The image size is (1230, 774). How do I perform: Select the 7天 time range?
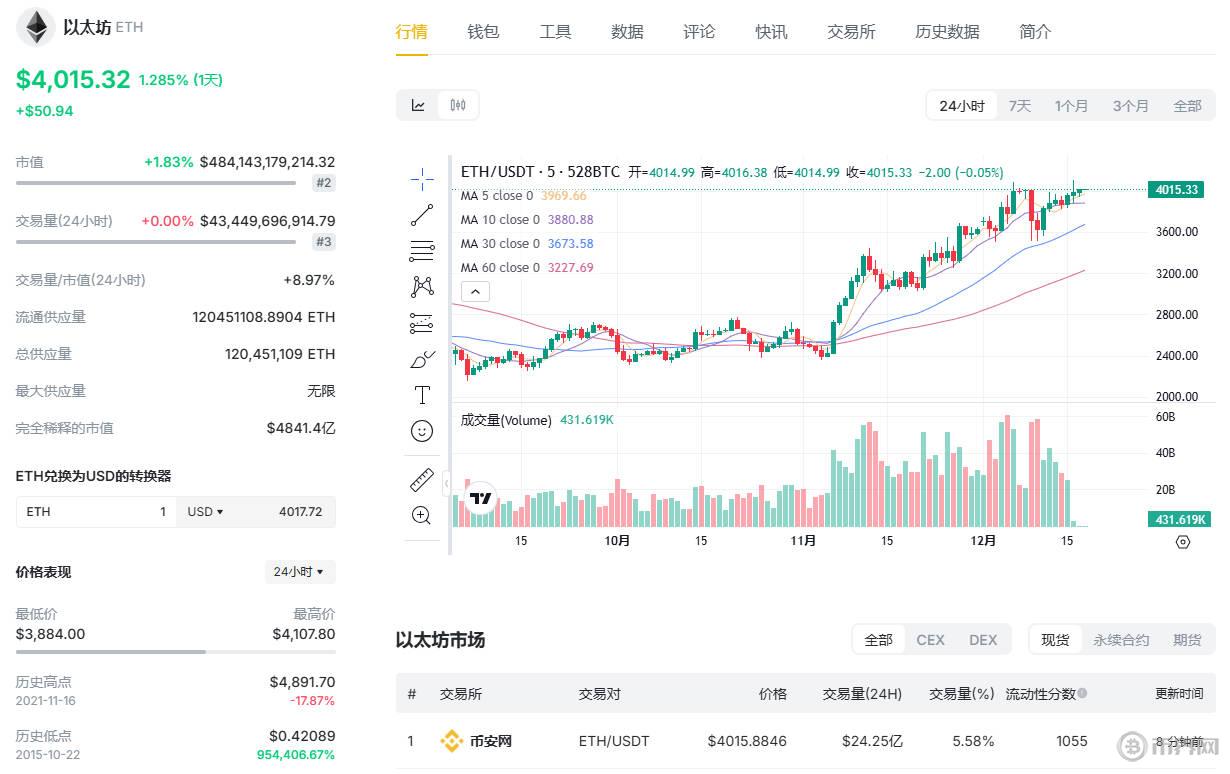1019,105
